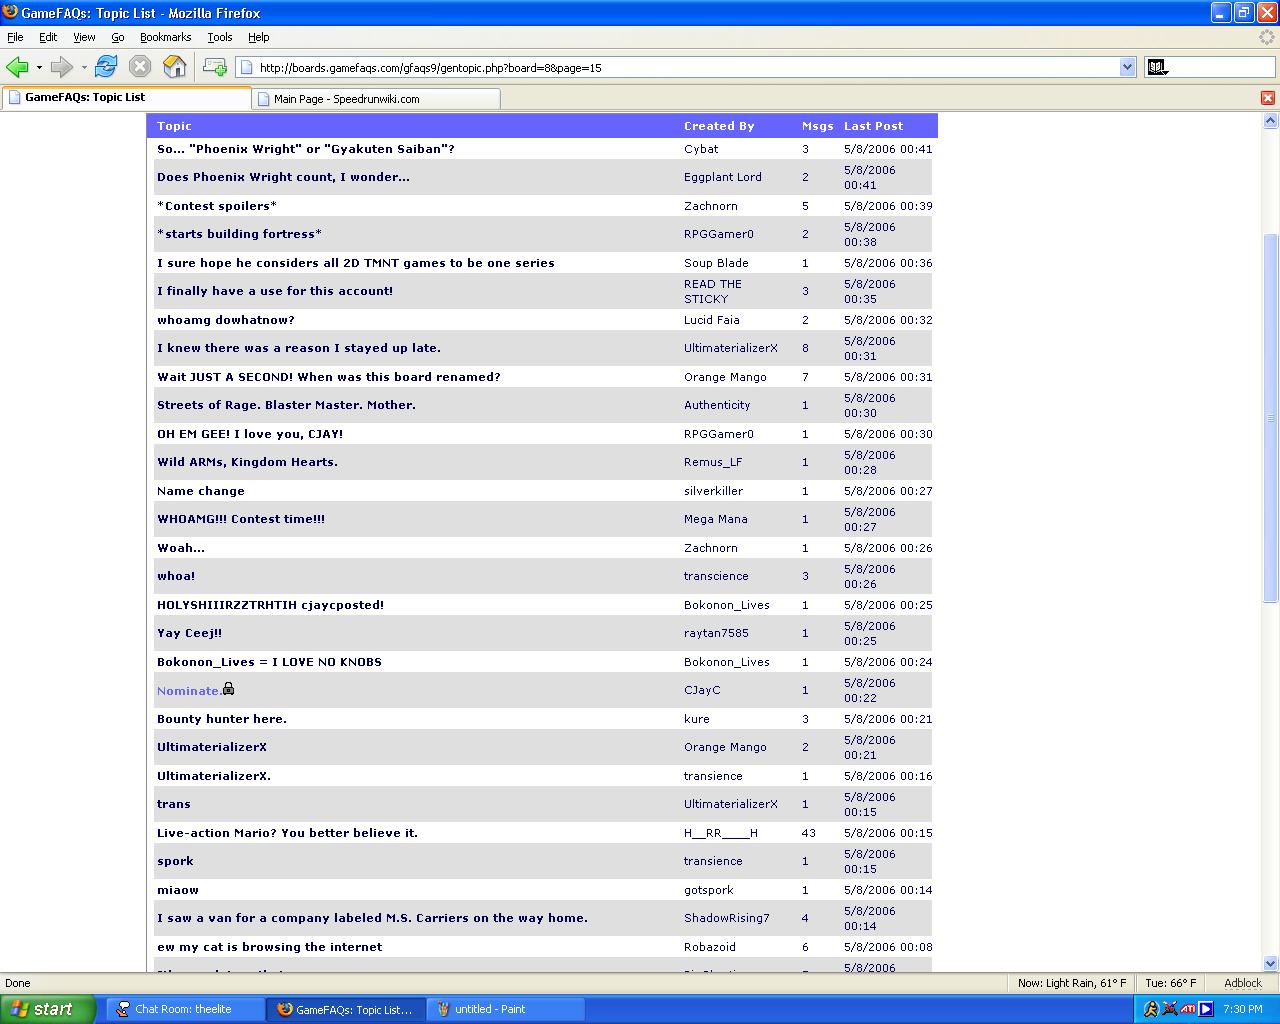Click creator name 'Eggplant Lord'
The image size is (1280, 1024).
click(723, 177)
